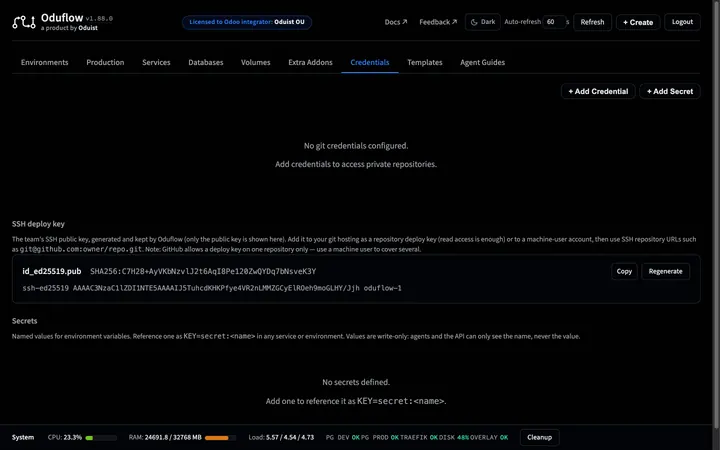Click the RAM usage bar

click(x=220, y=438)
